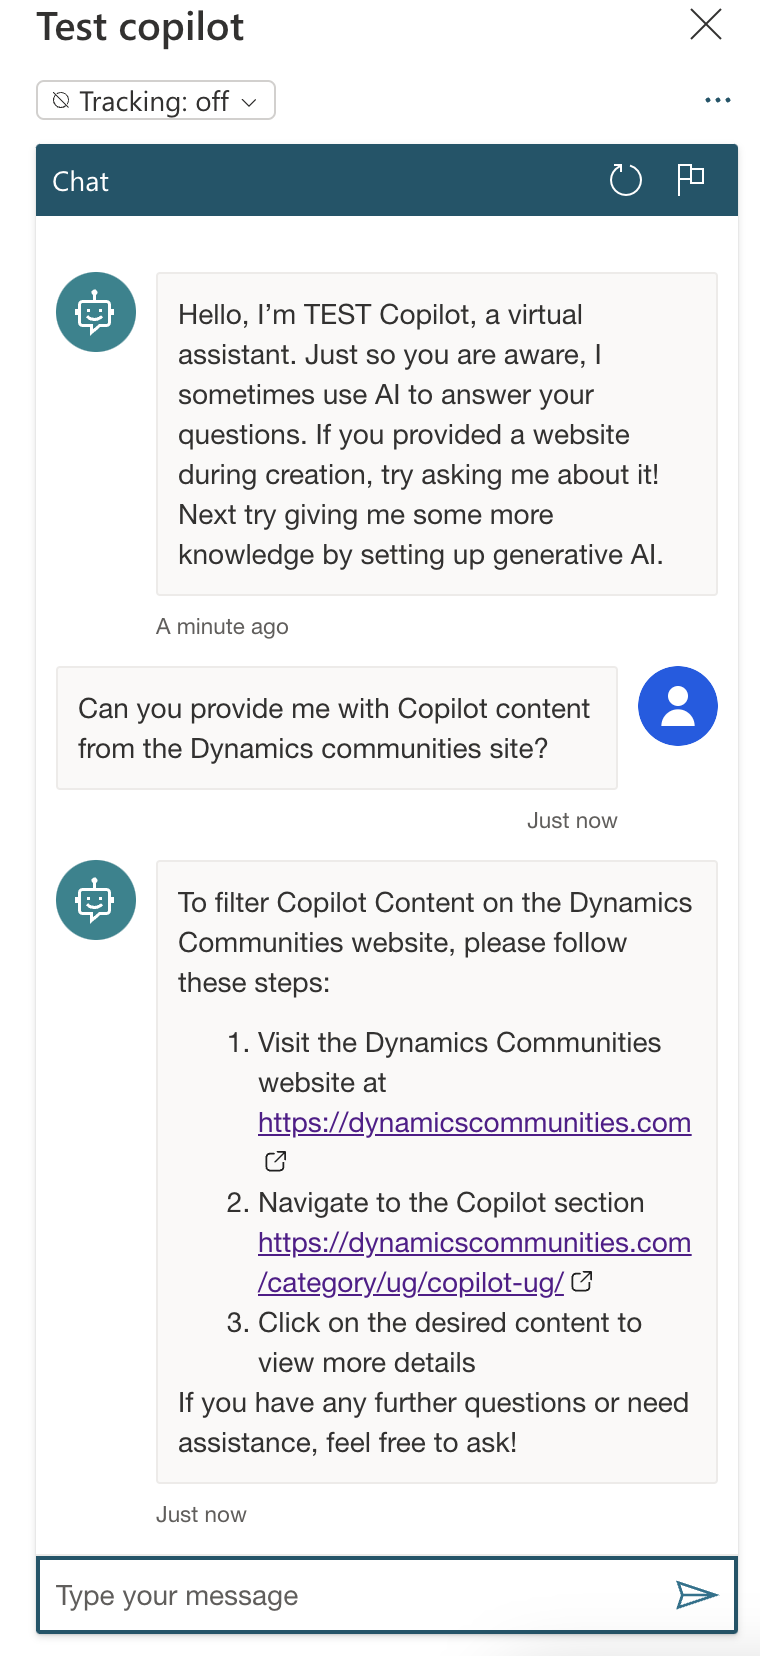
Task: Click the blue user avatar icon
Action: click(x=678, y=706)
